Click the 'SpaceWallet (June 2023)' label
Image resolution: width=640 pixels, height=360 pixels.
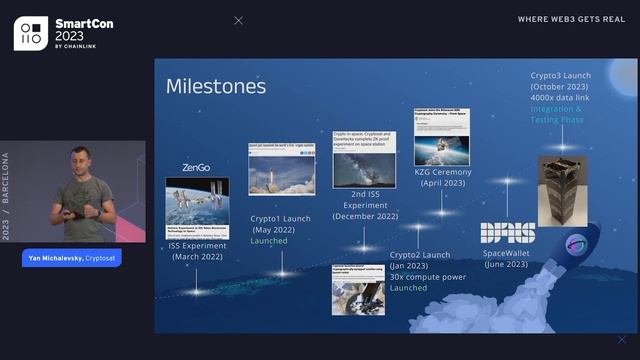[506, 258]
